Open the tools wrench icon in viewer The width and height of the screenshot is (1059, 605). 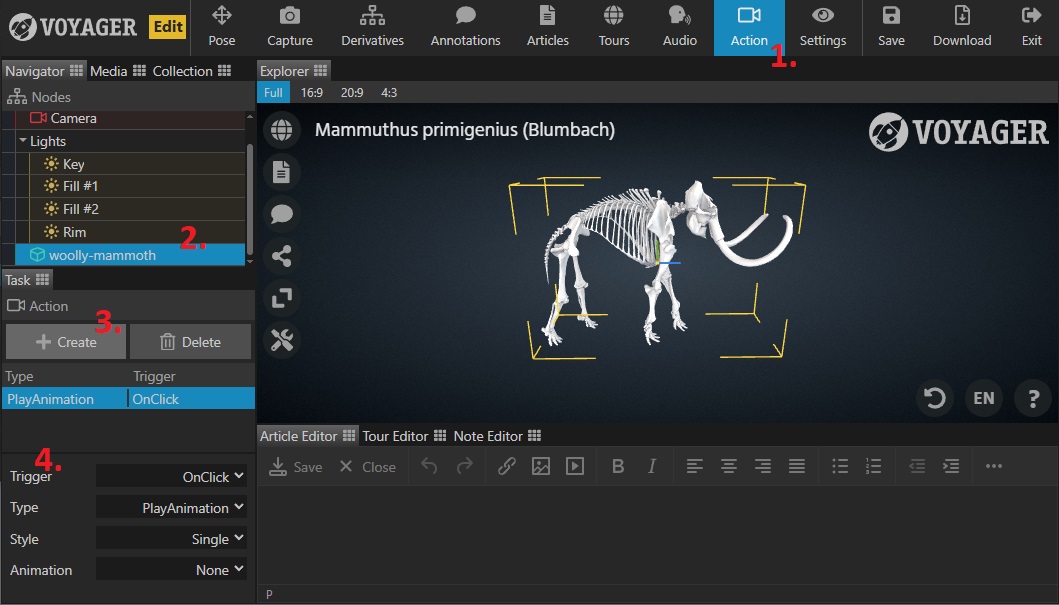(282, 340)
